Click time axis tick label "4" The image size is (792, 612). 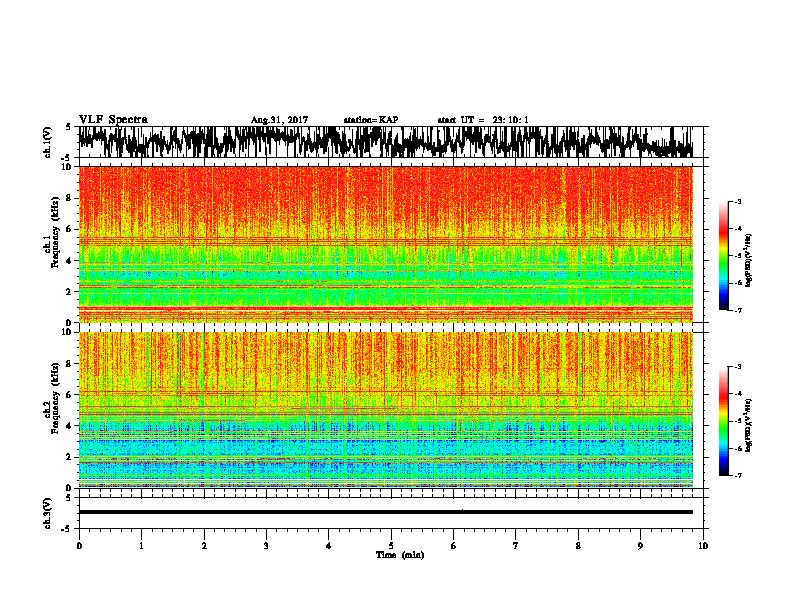tap(329, 546)
